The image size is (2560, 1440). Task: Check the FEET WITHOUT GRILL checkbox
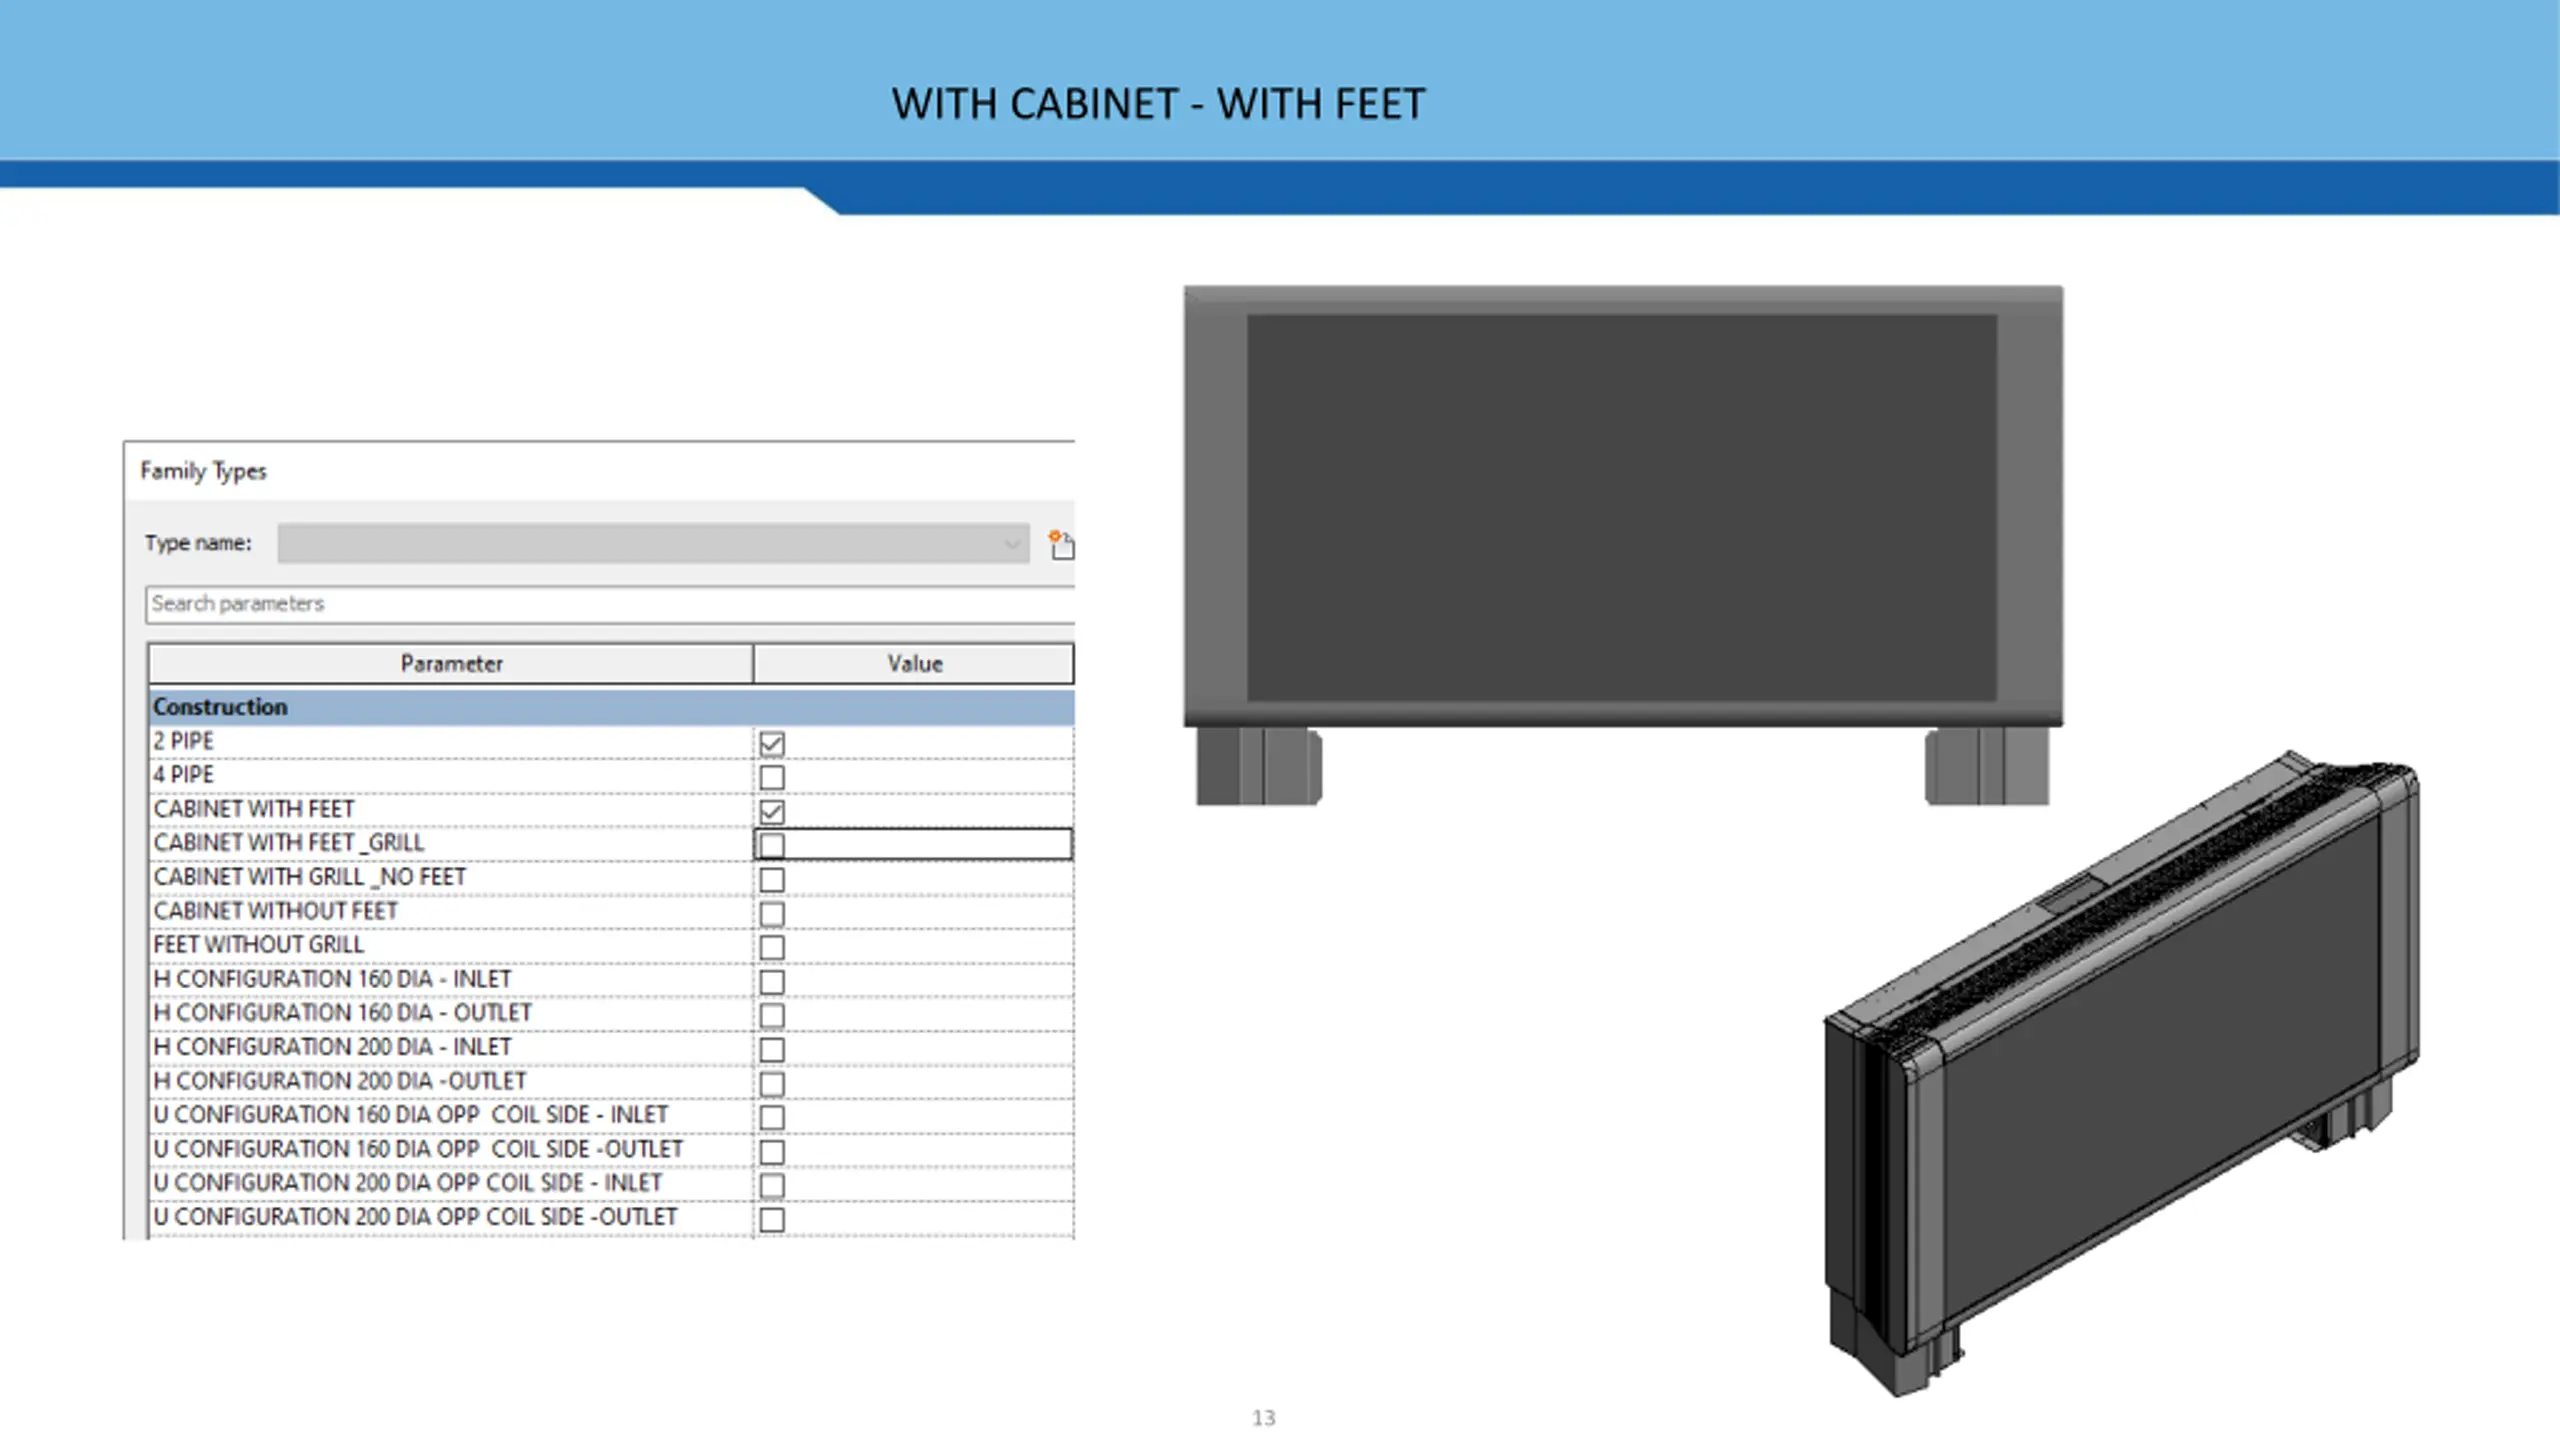(772, 947)
